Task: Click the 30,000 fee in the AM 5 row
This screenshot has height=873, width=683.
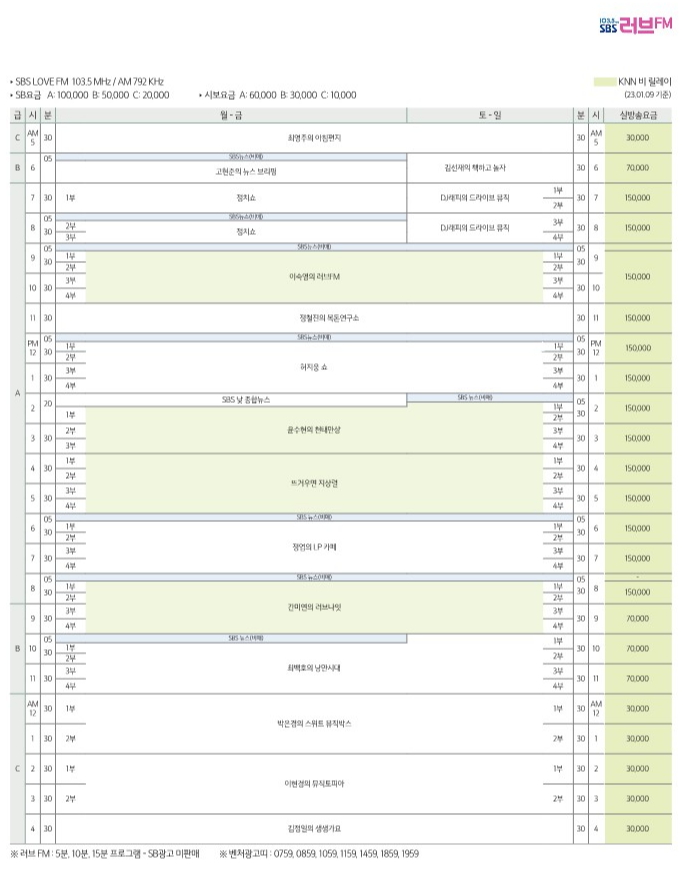Action: click(638, 138)
